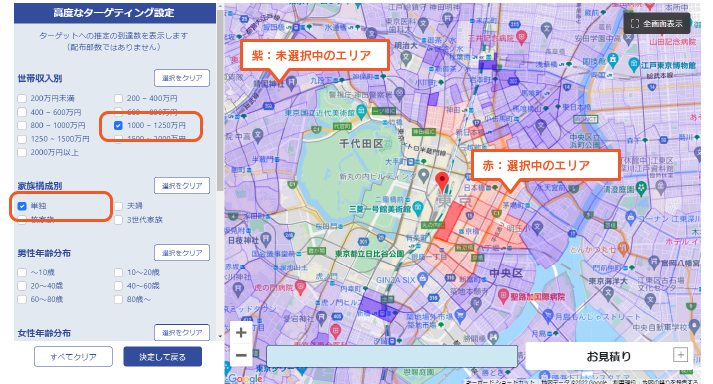Click the 江戸東京博物館 museum marker
Screen dimensions: 713x384
point(634,64)
